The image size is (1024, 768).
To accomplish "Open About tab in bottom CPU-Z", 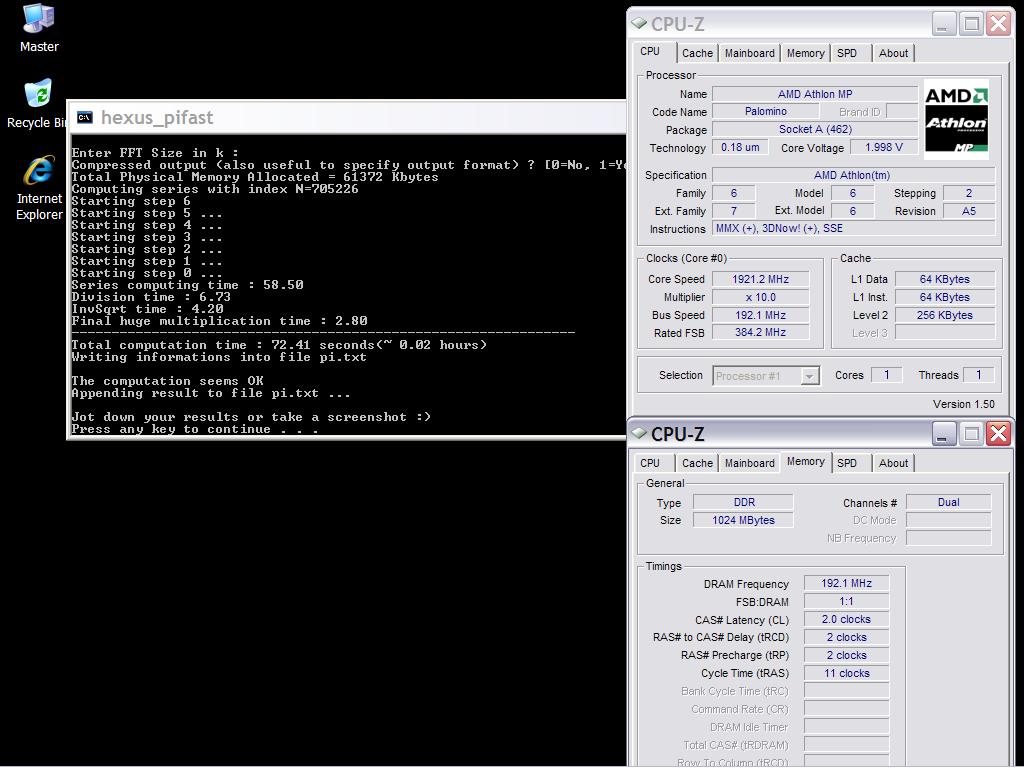I will (x=893, y=463).
